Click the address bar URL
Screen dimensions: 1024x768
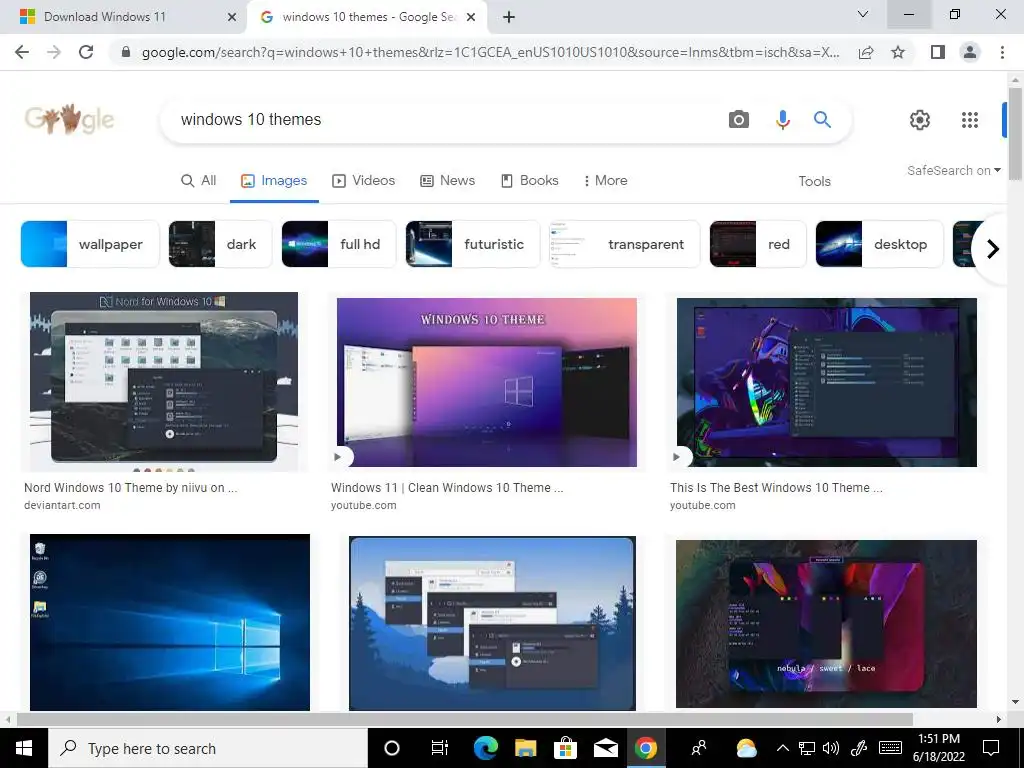coord(490,52)
